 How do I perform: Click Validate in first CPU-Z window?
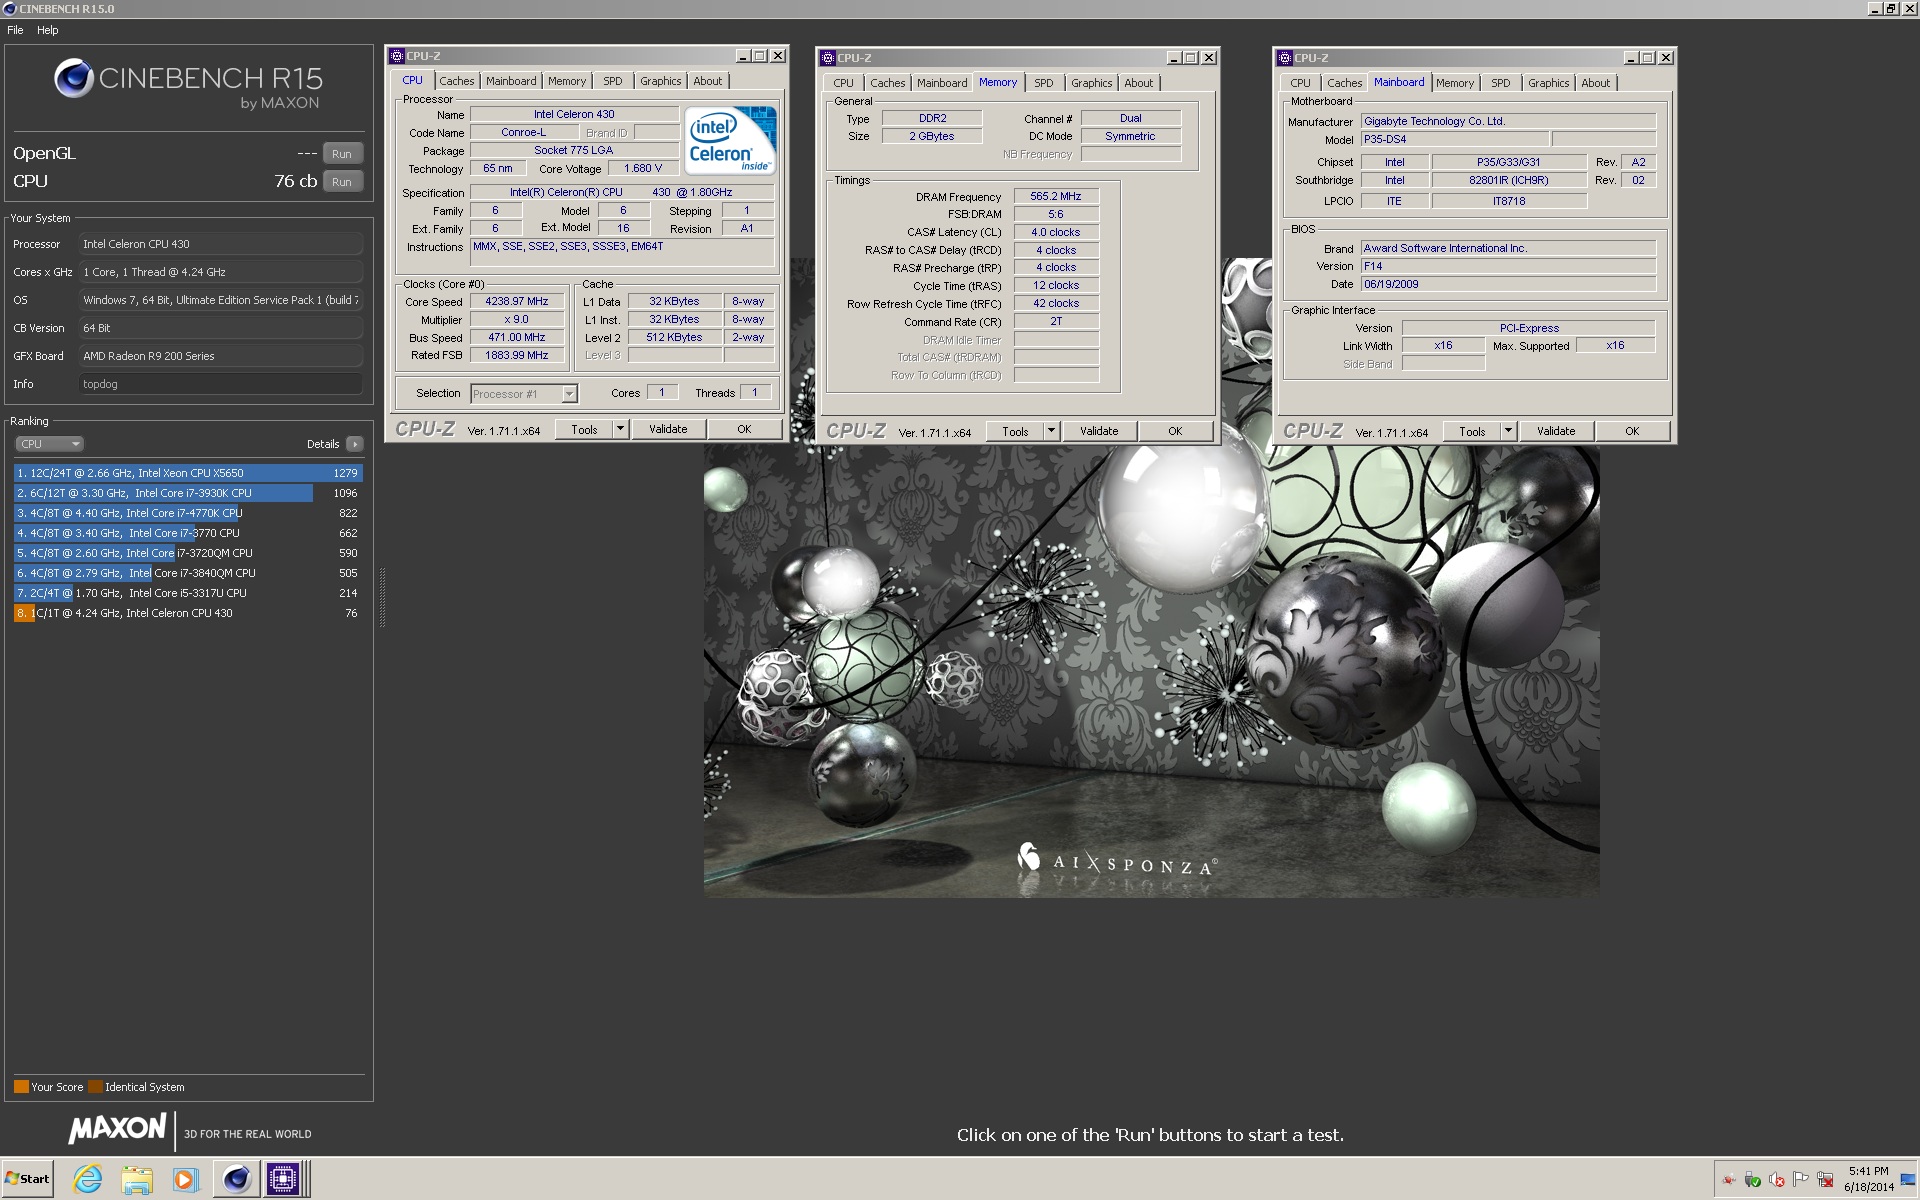(x=668, y=429)
